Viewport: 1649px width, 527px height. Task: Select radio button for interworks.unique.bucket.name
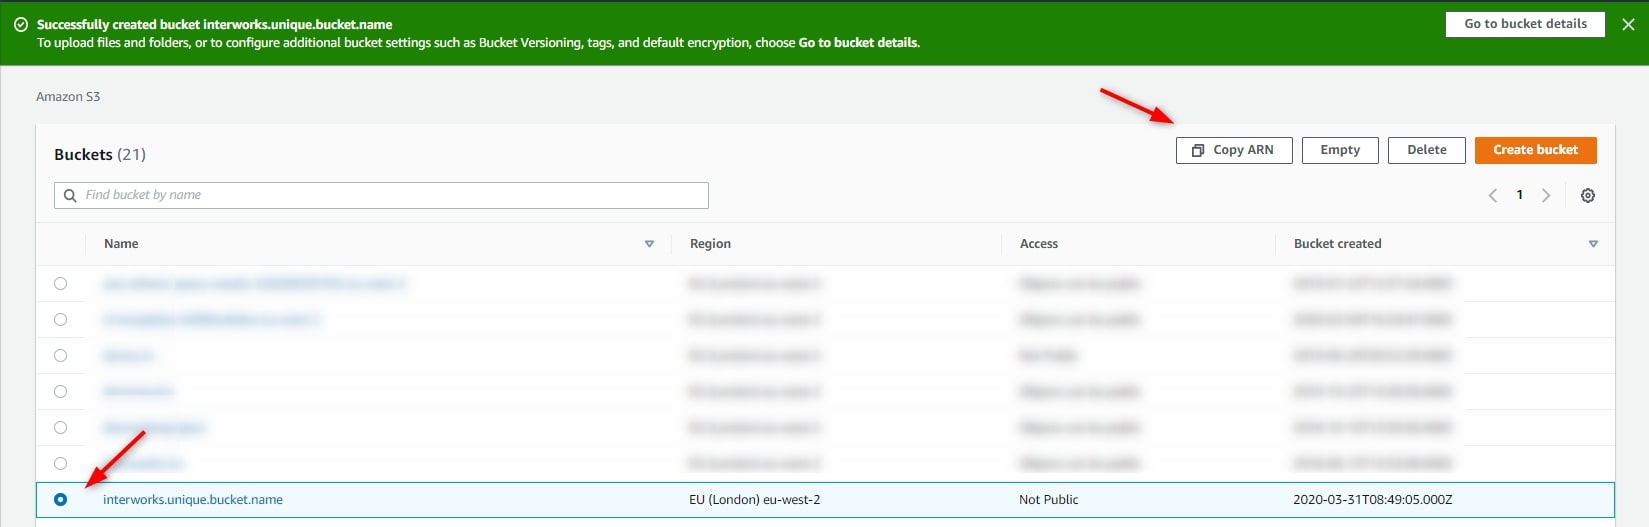tap(60, 500)
